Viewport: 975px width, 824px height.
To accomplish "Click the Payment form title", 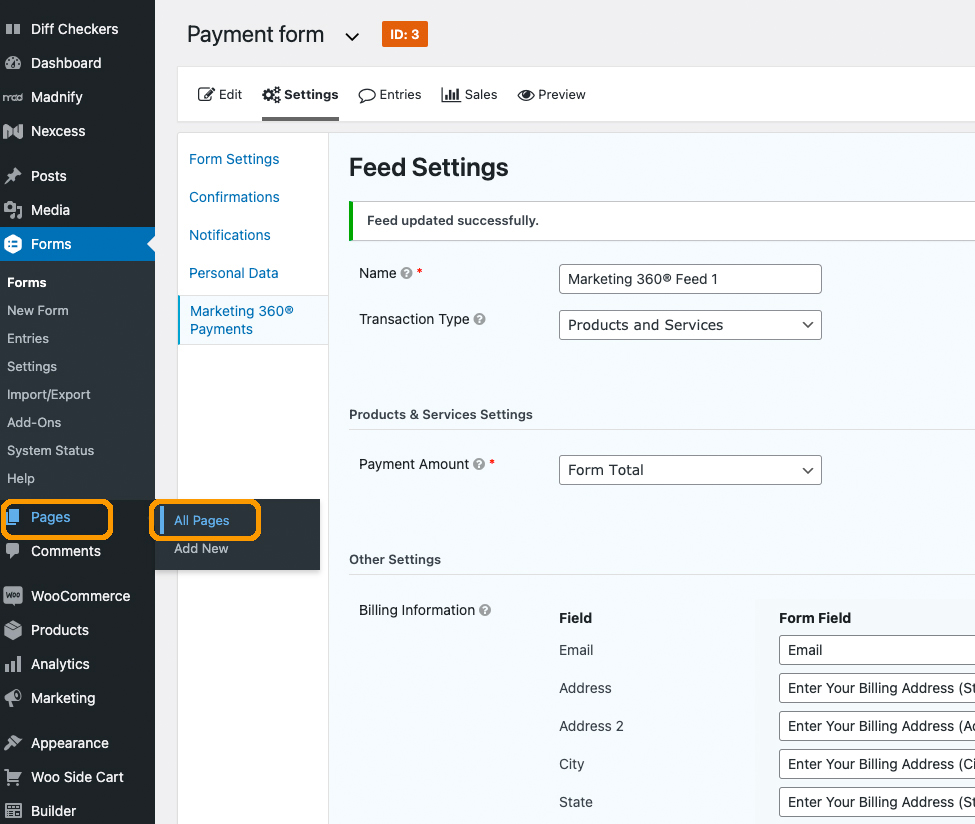I will pyautogui.click(x=256, y=34).
